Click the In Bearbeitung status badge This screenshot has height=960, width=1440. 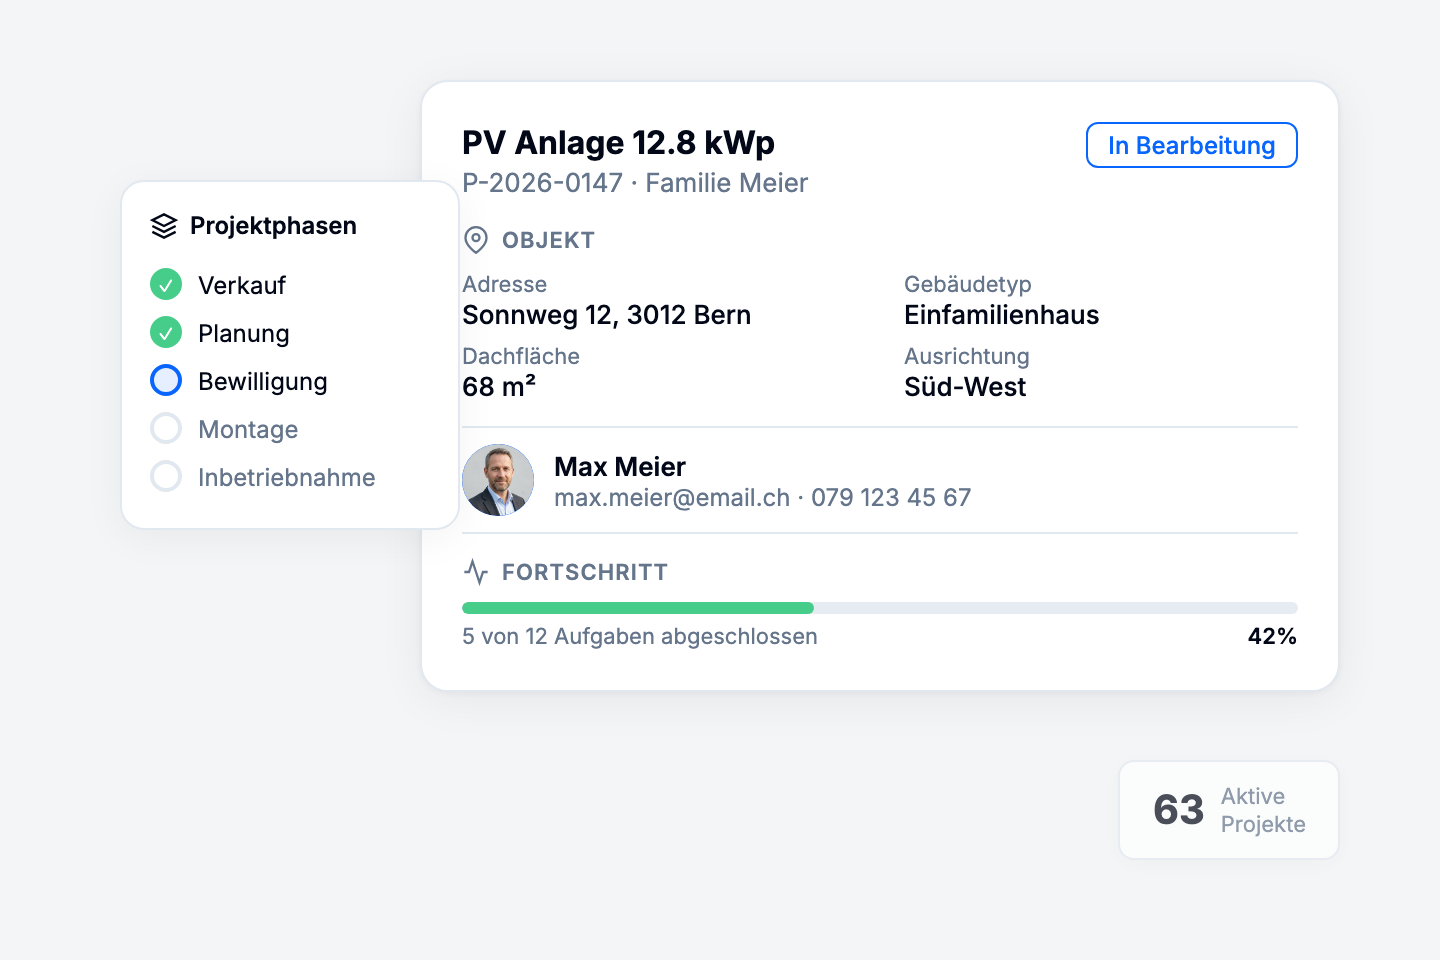[1191, 146]
